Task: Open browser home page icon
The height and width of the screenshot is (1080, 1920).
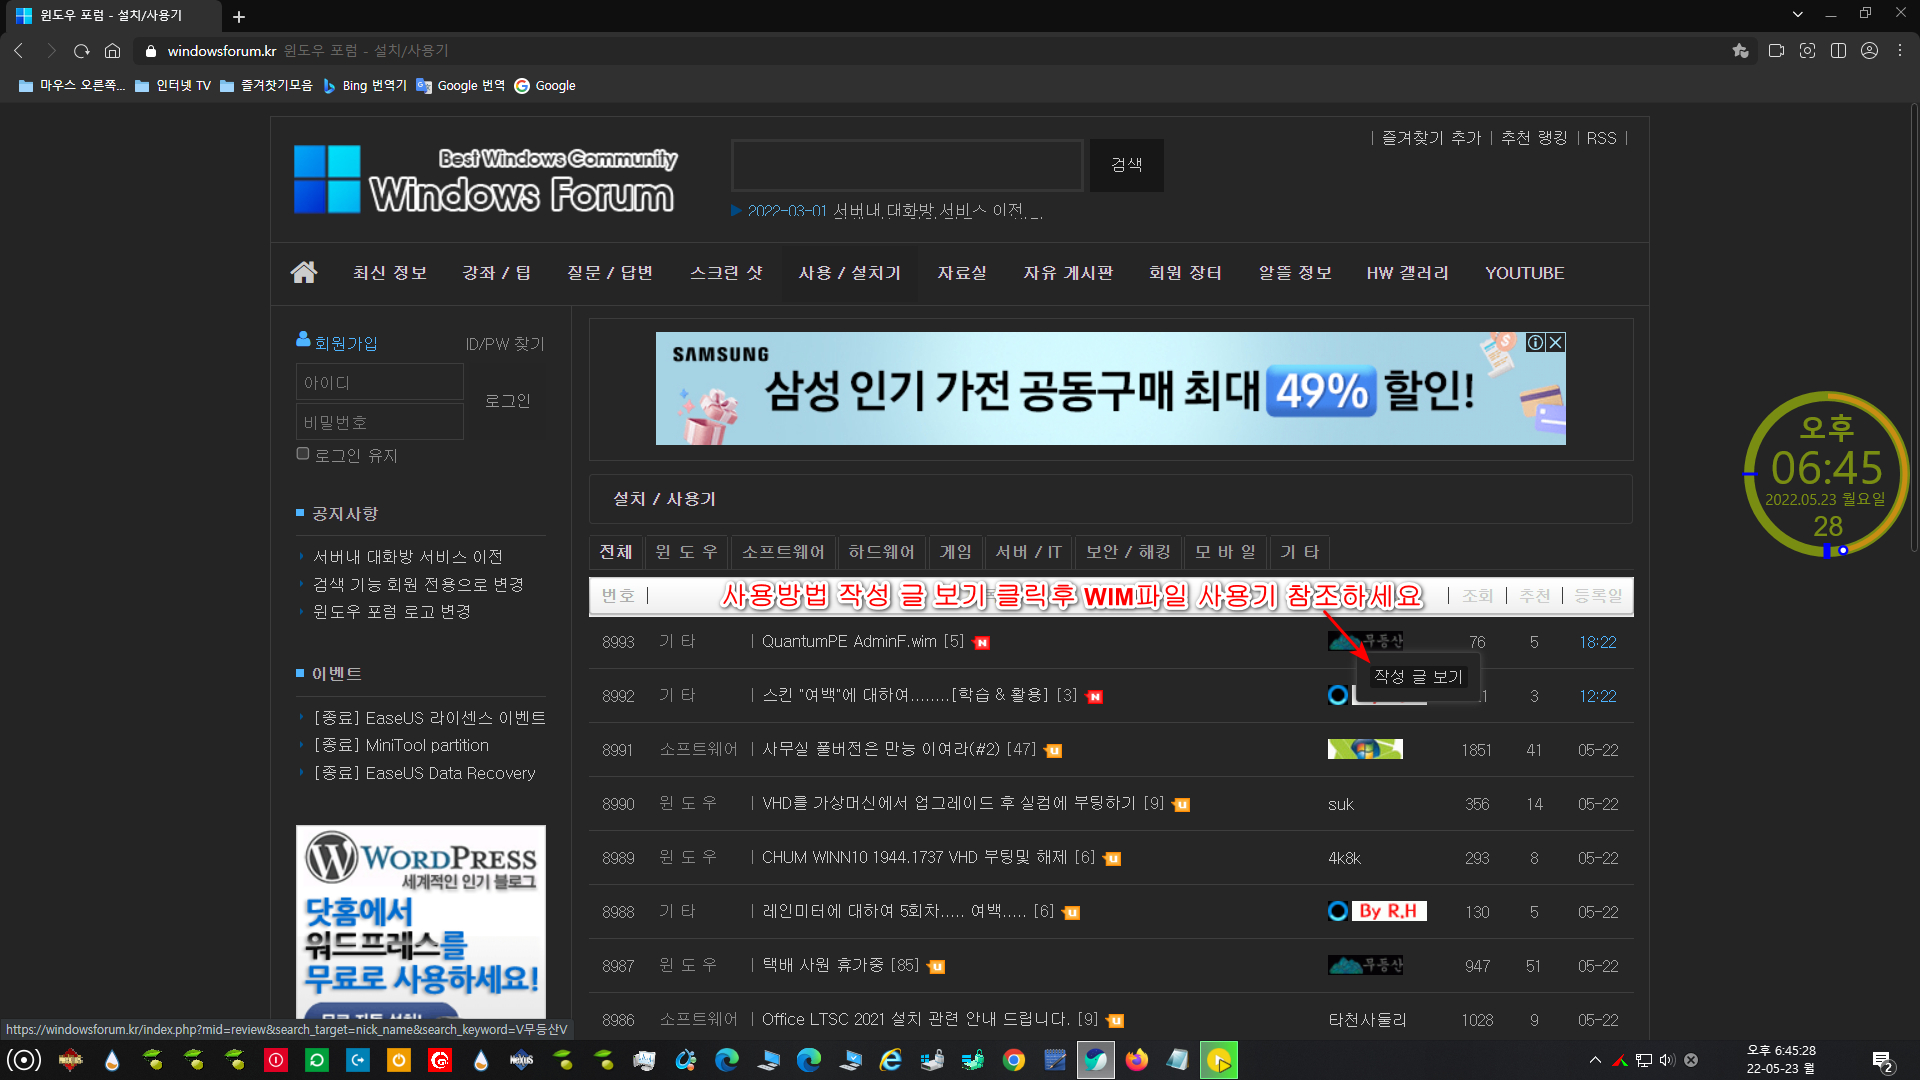Action: pyautogui.click(x=112, y=51)
